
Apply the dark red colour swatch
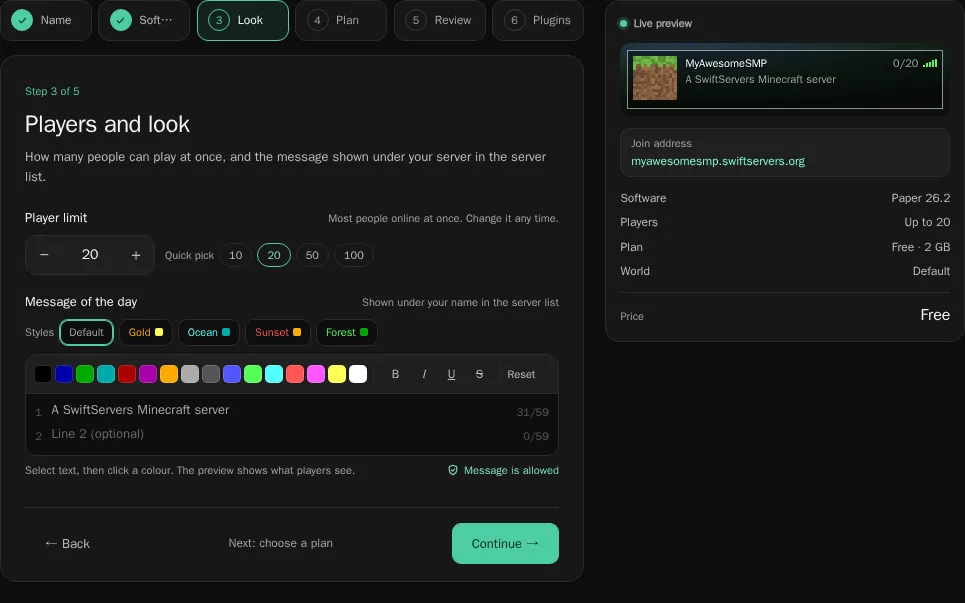pyautogui.click(x=127, y=374)
